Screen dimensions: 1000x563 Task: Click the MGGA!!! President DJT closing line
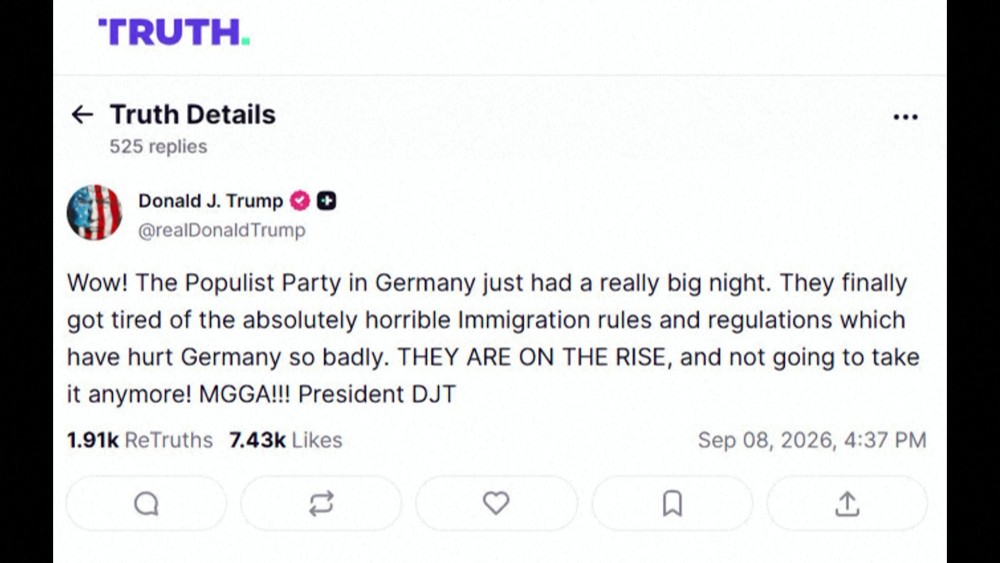(x=327, y=394)
